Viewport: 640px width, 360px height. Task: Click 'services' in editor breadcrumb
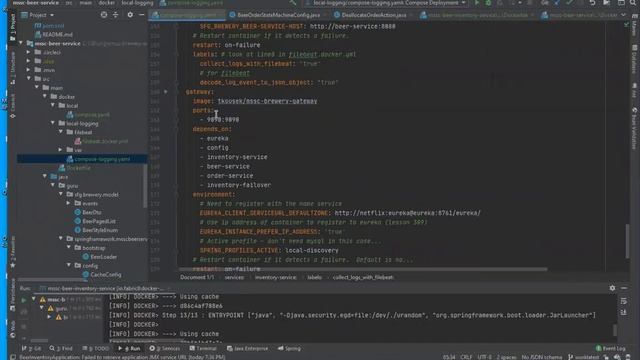[x=234, y=278]
